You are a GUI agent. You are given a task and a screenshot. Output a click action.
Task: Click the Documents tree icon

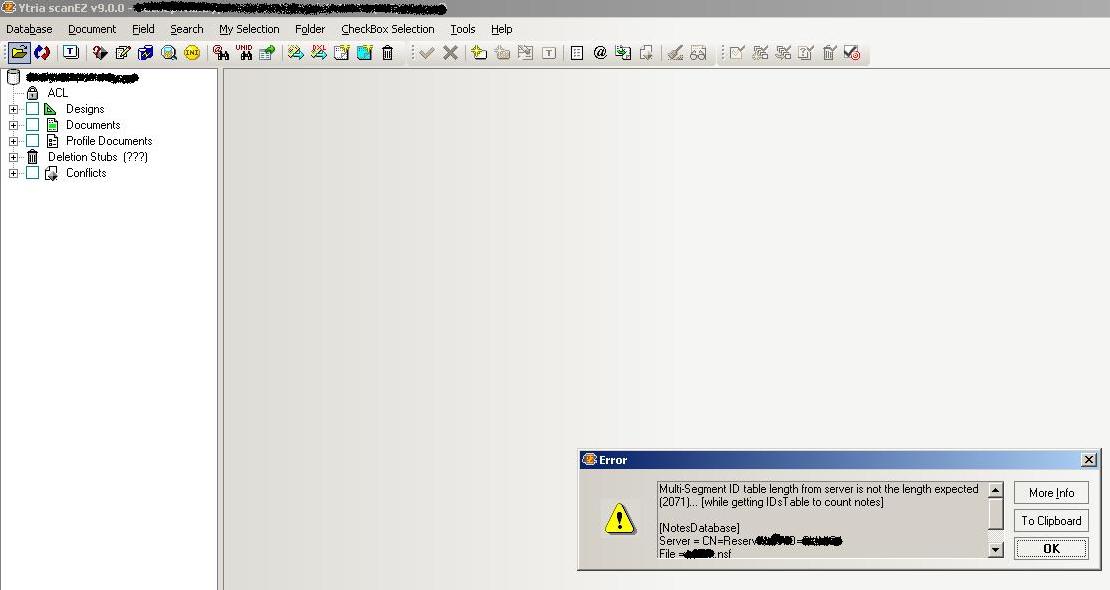point(52,125)
